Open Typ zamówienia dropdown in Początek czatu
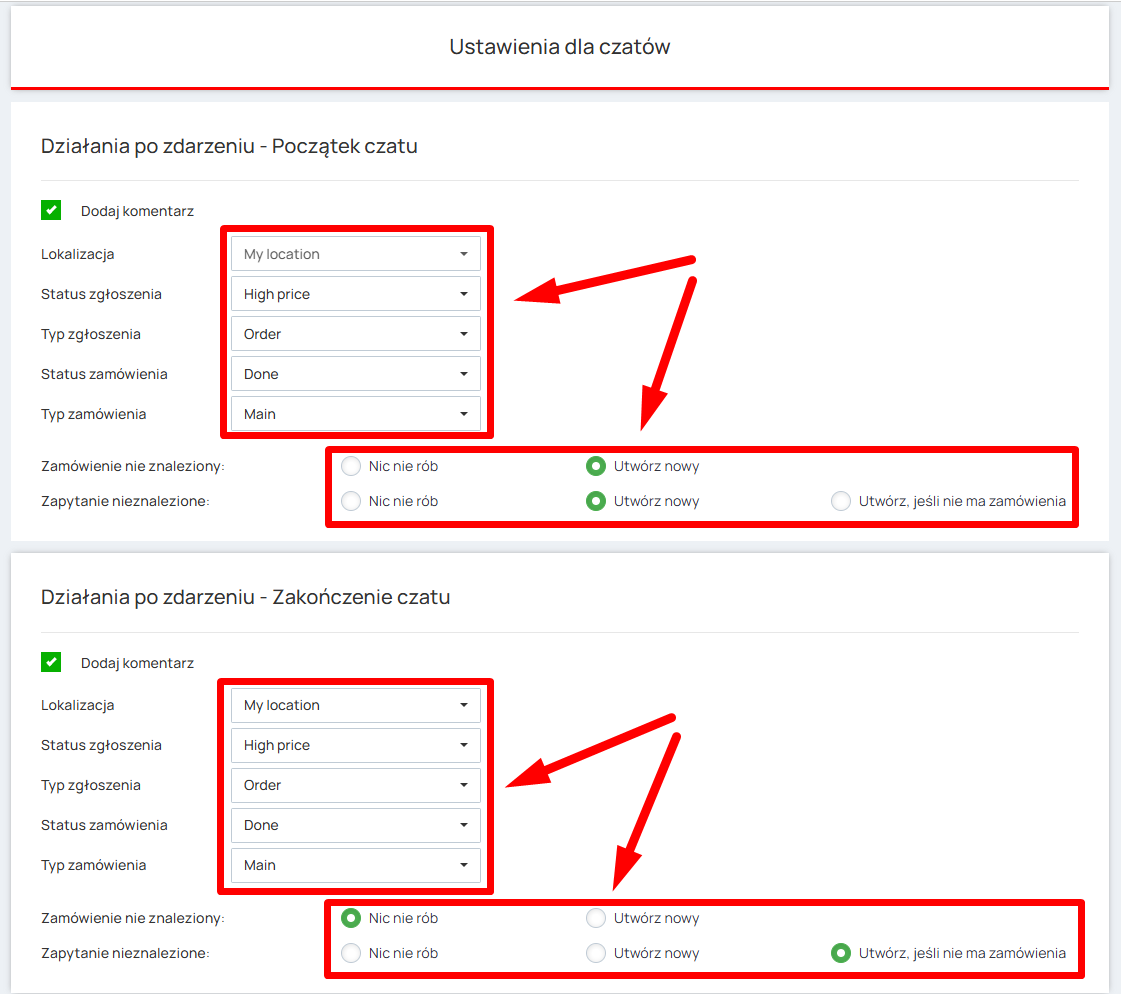This screenshot has width=1121, height=994. coord(355,414)
